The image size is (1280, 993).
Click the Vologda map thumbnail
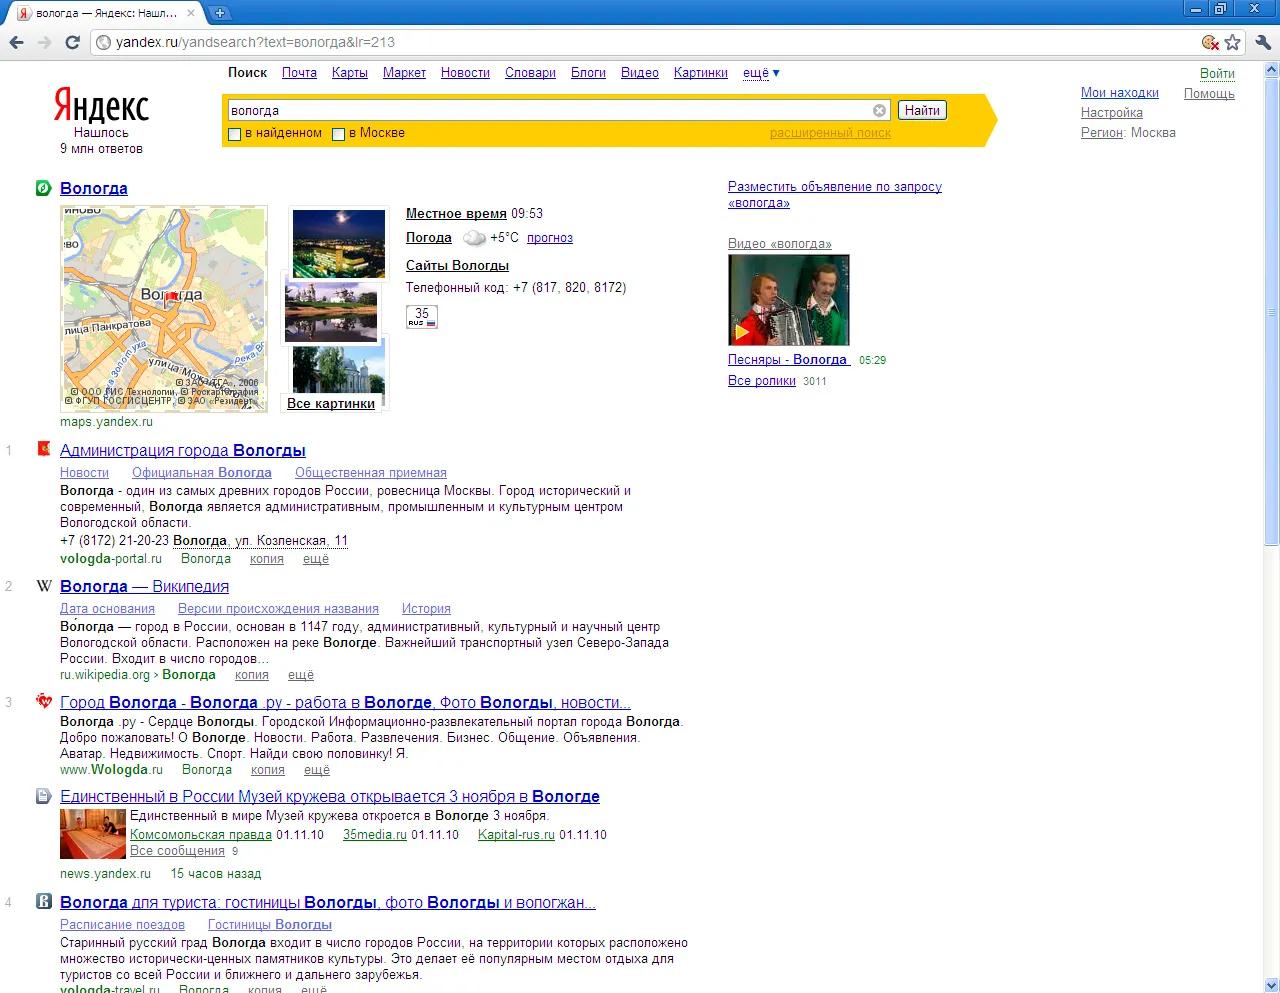tap(164, 309)
